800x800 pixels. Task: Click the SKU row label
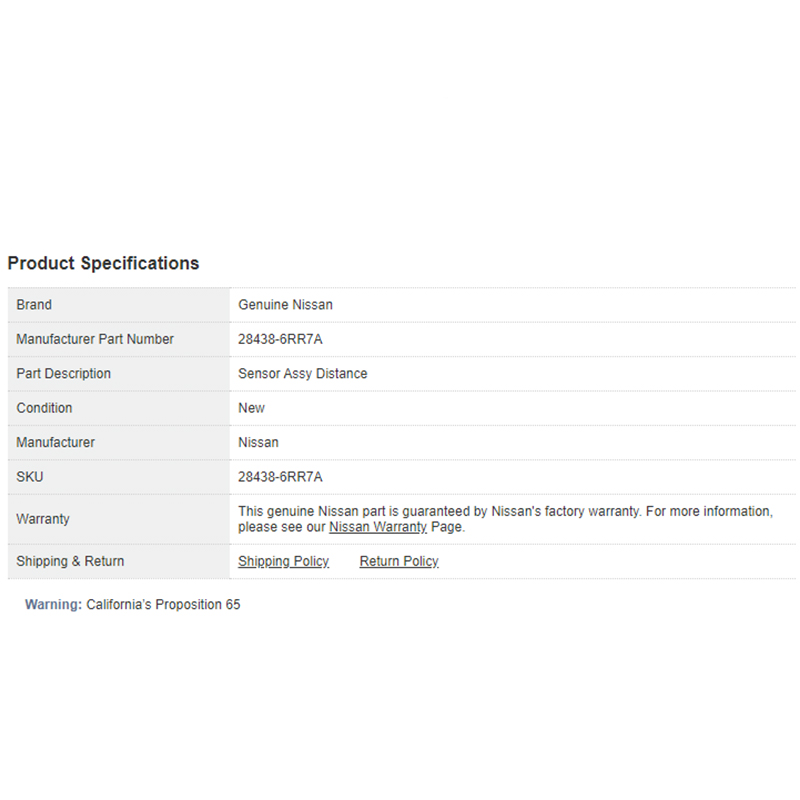coord(30,477)
